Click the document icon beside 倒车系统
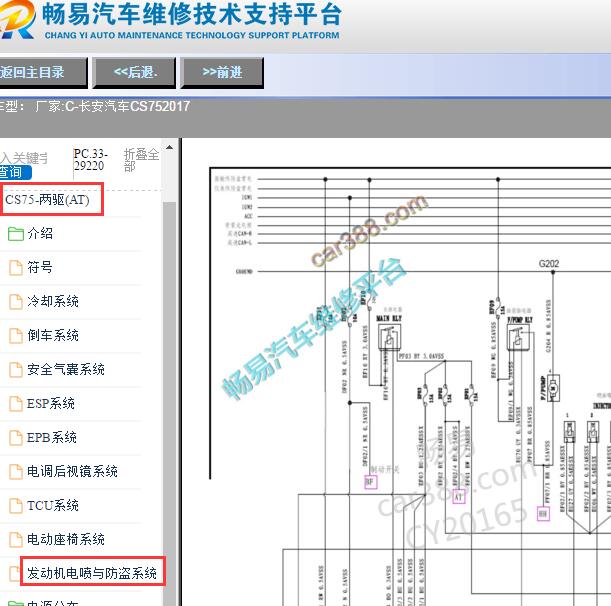 16,336
